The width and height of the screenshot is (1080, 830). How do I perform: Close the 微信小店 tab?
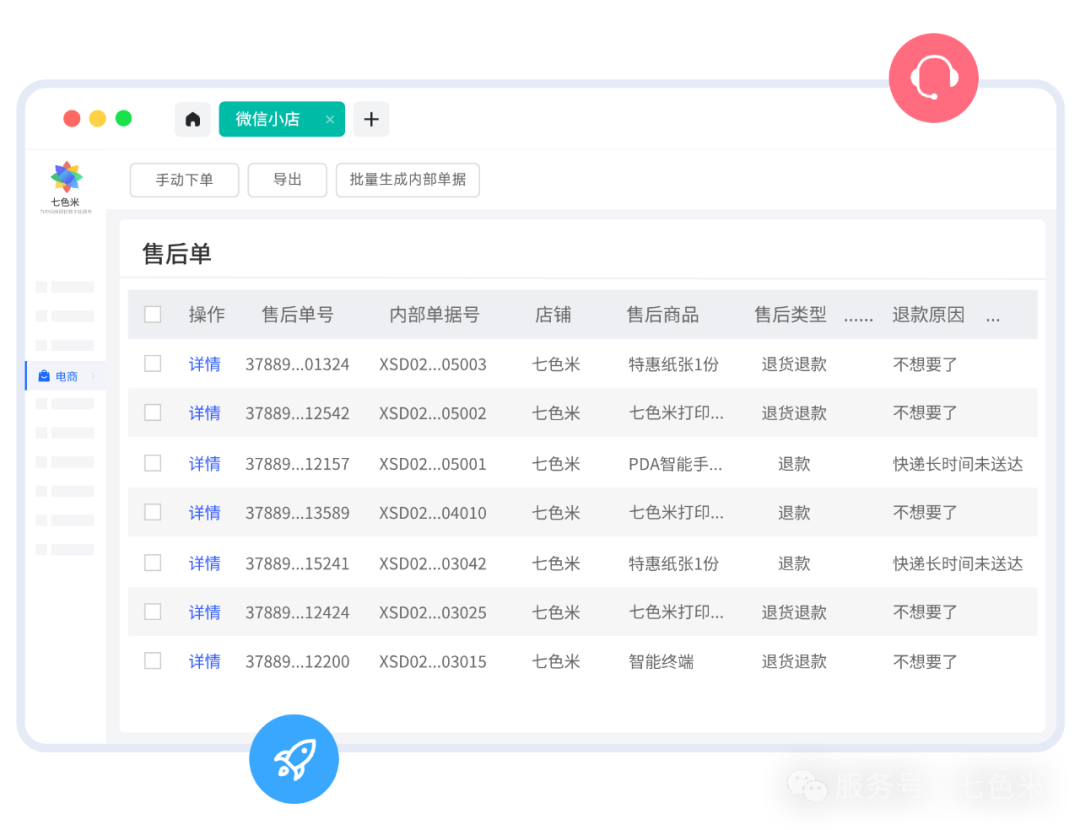pos(330,119)
